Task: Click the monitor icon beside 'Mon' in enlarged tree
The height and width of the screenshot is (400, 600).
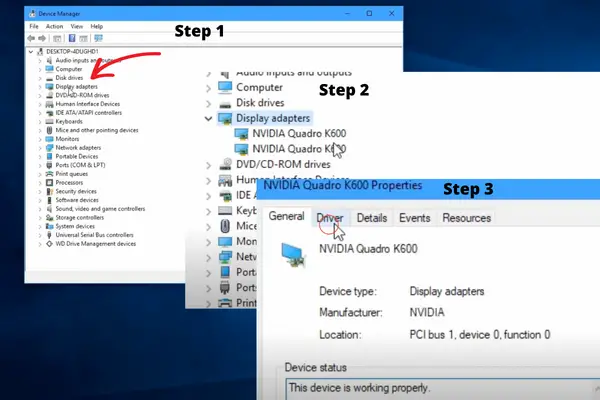Action: click(x=225, y=242)
